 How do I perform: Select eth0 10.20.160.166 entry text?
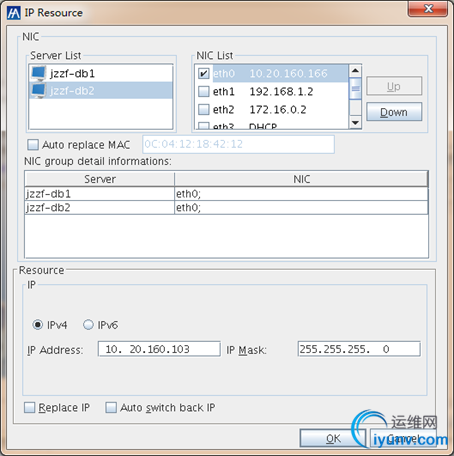270,73
